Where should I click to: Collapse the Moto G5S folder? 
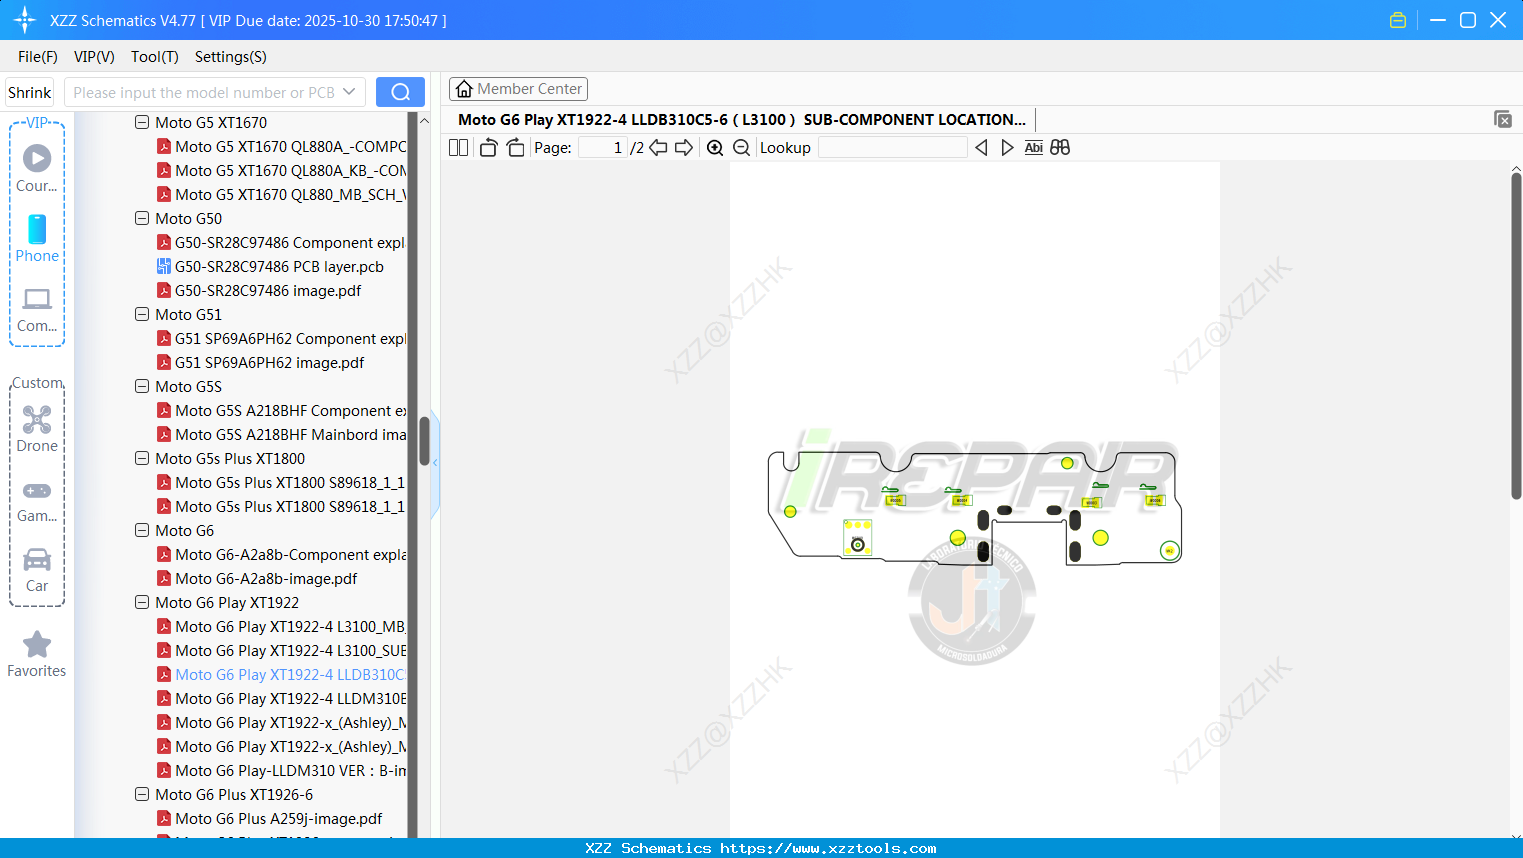[x=142, y=387]
